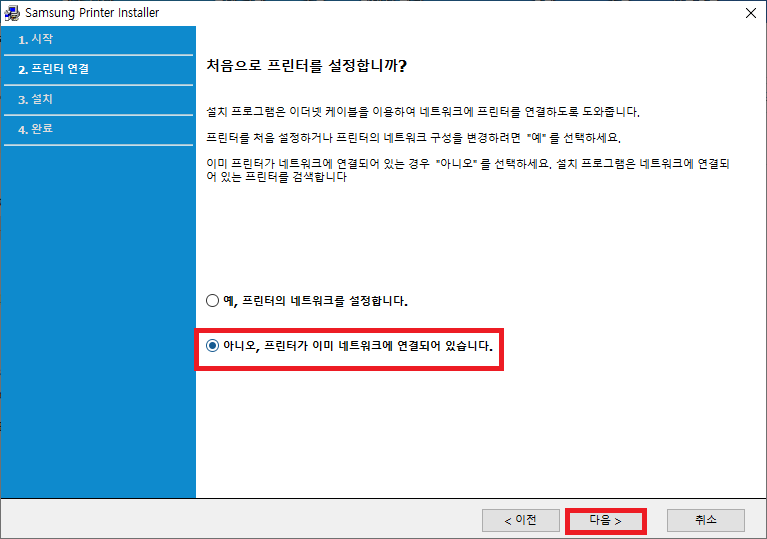The image size is (767, 539).
Task: Click the Samsung Printer Installer title icon
Action: pyautogui.click(x=12, y=13)
